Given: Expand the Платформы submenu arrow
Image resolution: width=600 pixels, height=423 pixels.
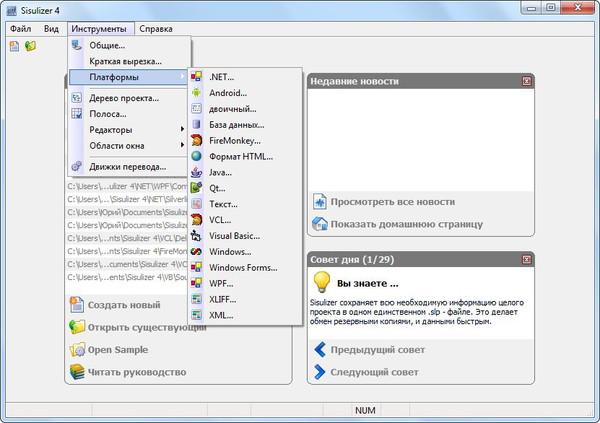Looking at the screenshot, I should point(182,77).
